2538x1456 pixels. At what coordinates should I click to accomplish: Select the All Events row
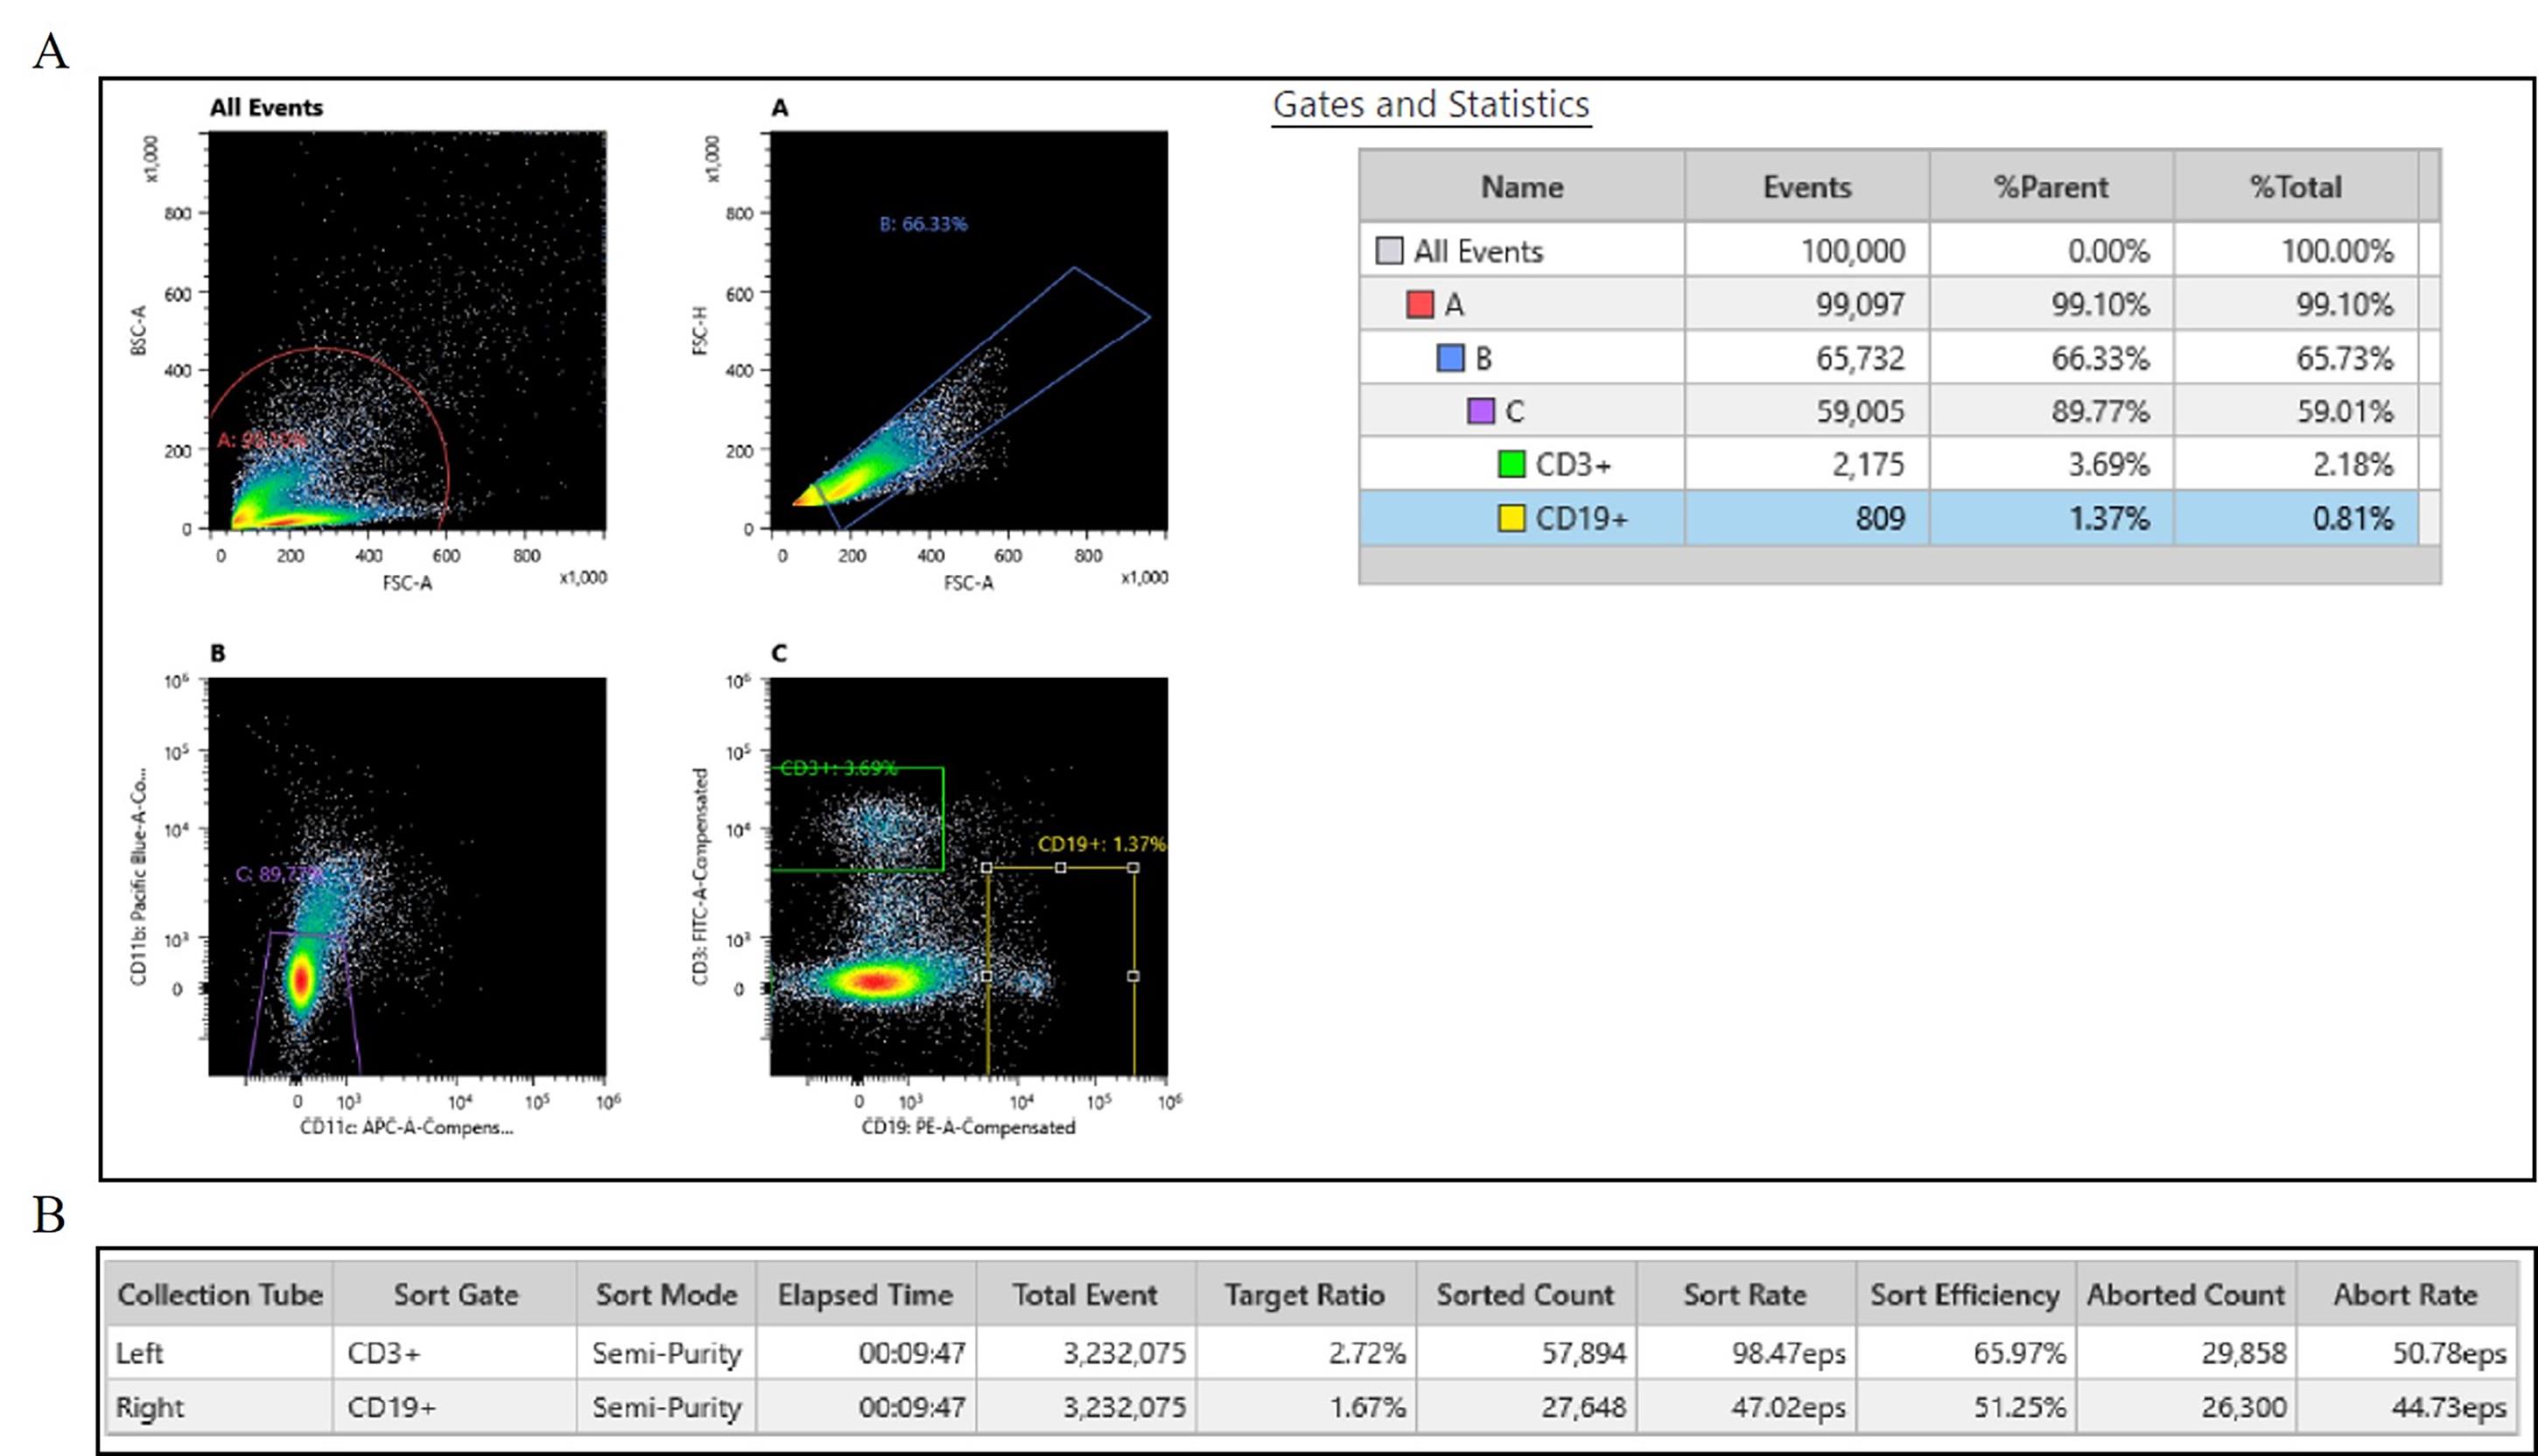pyautogui.click(x=1478, y=250)
